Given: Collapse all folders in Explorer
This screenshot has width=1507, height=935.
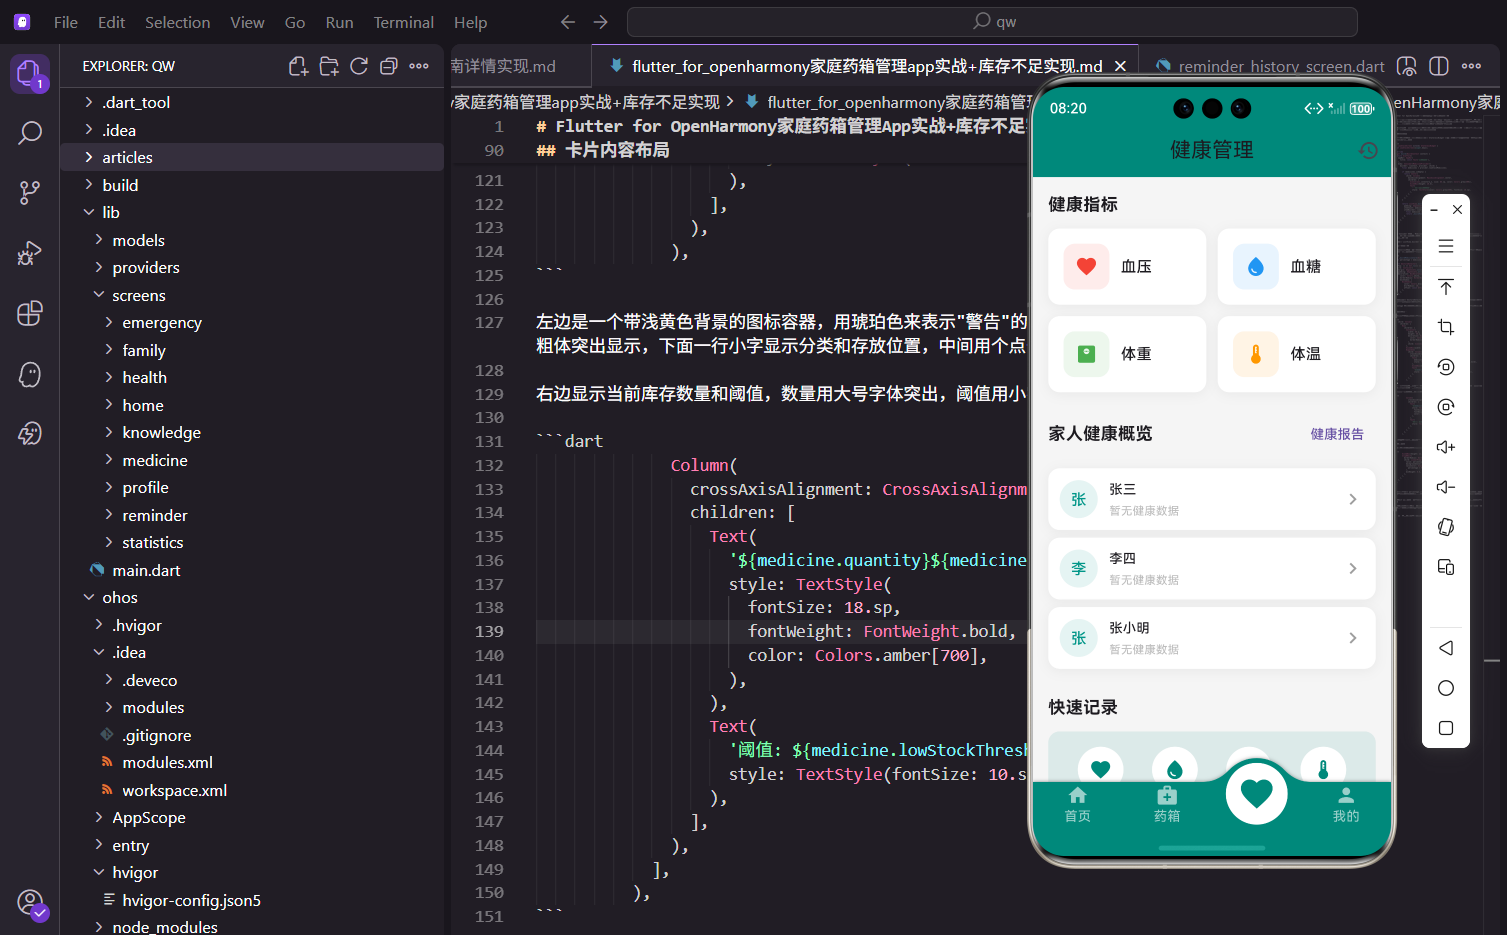Looking at the screenshot, I should (389, 66).
